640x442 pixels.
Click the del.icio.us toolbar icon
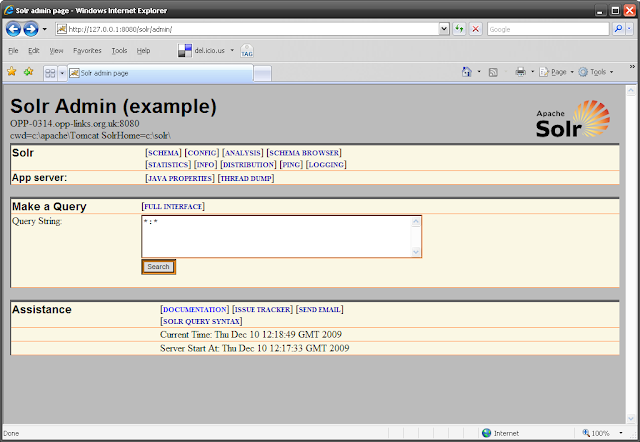[x=184, y=51]
